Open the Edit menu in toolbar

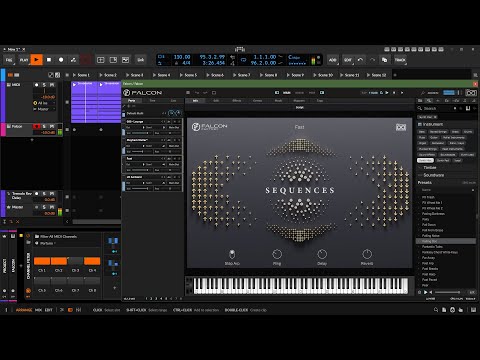coord(348,60)
